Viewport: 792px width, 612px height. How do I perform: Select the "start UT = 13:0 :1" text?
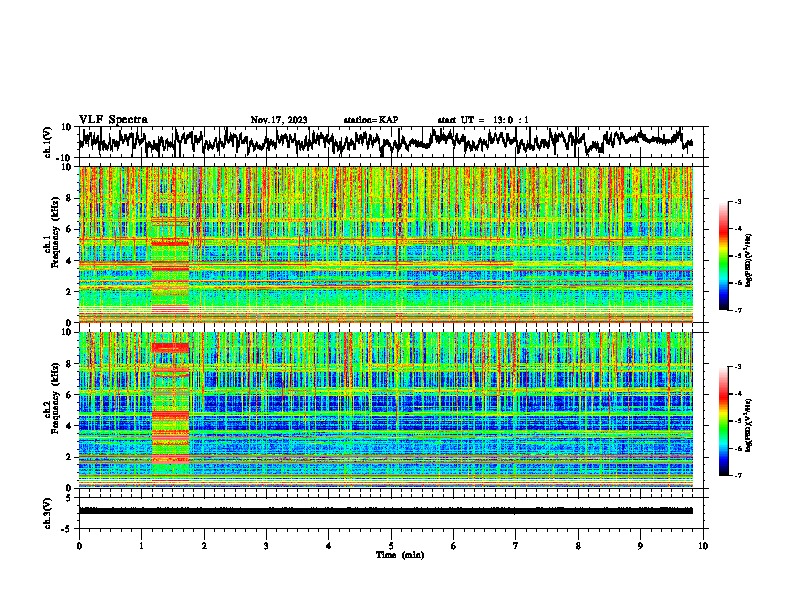coord(483,120)
